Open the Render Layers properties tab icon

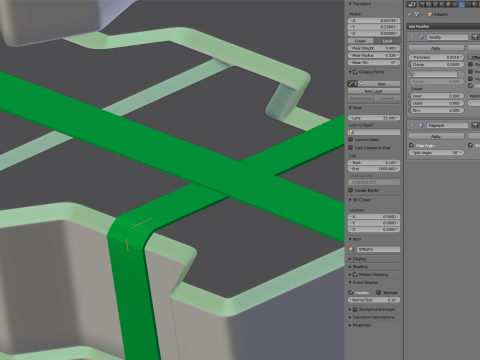click(429, 4)
